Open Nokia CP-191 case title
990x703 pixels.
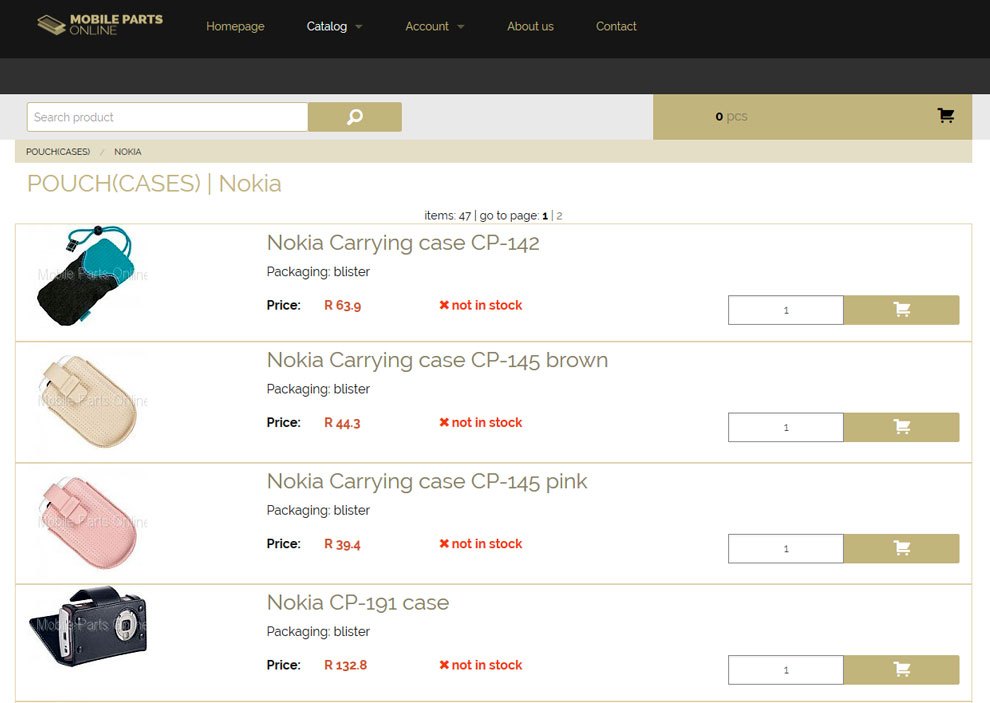click(x=357, y=603)
